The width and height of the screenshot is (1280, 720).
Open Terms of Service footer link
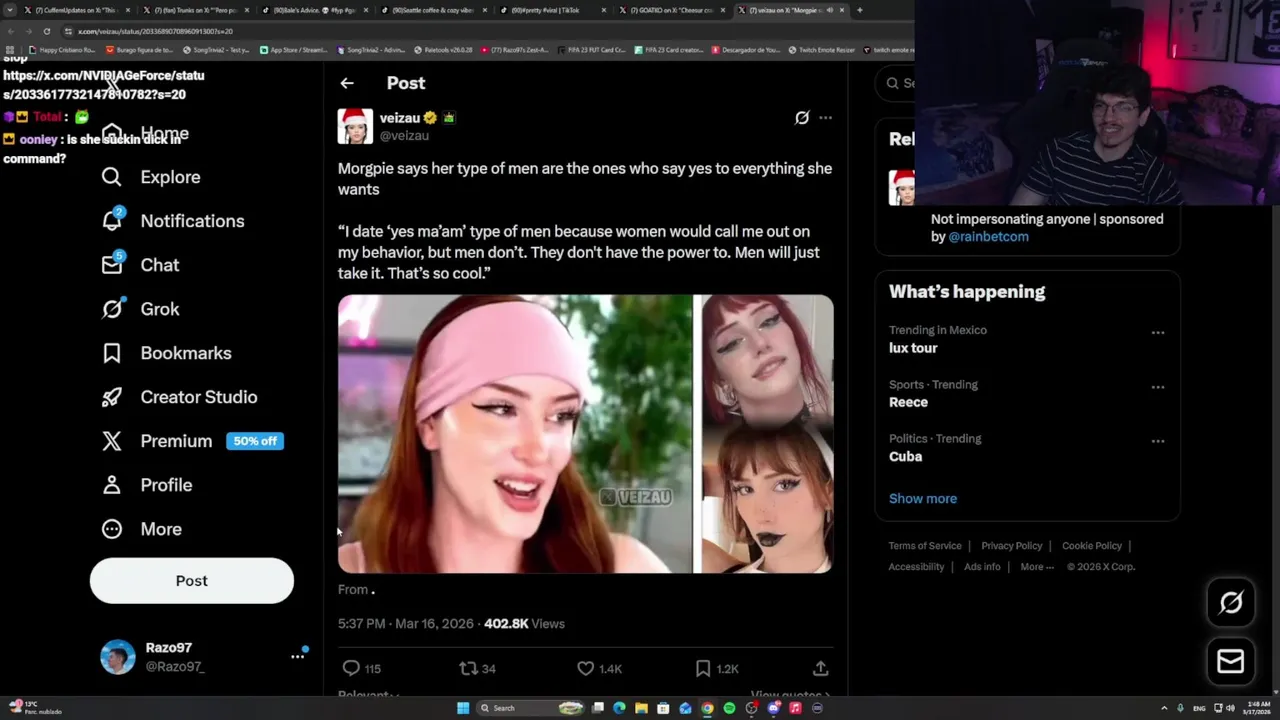click(x=925, y=546)
